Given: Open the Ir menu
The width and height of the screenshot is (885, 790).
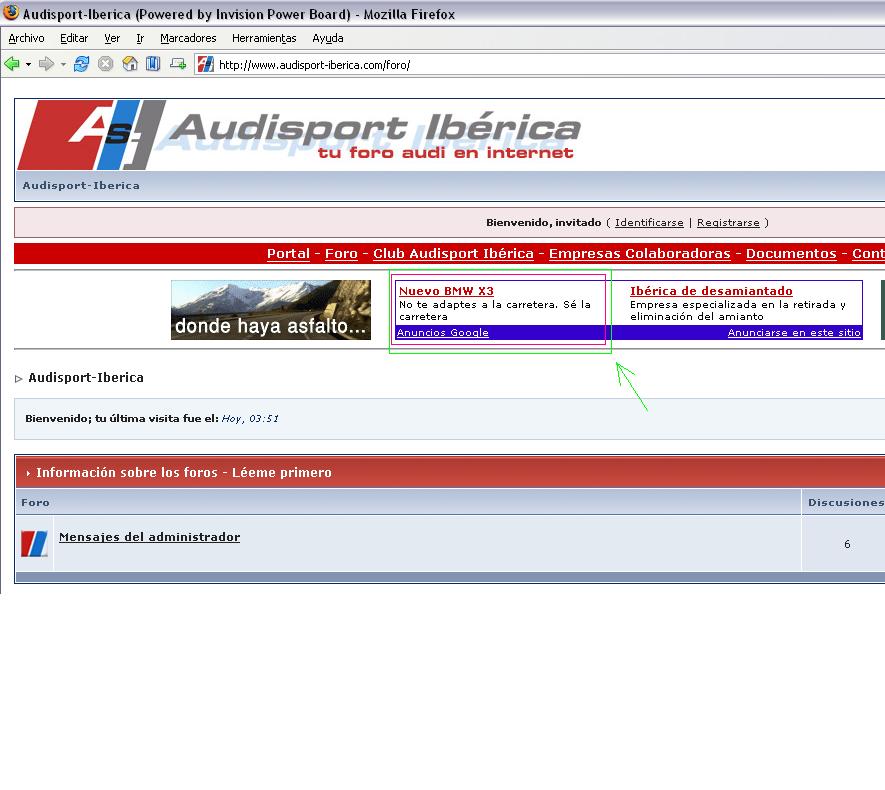Looking at the screenshot, I should click(x=140, y=38).
